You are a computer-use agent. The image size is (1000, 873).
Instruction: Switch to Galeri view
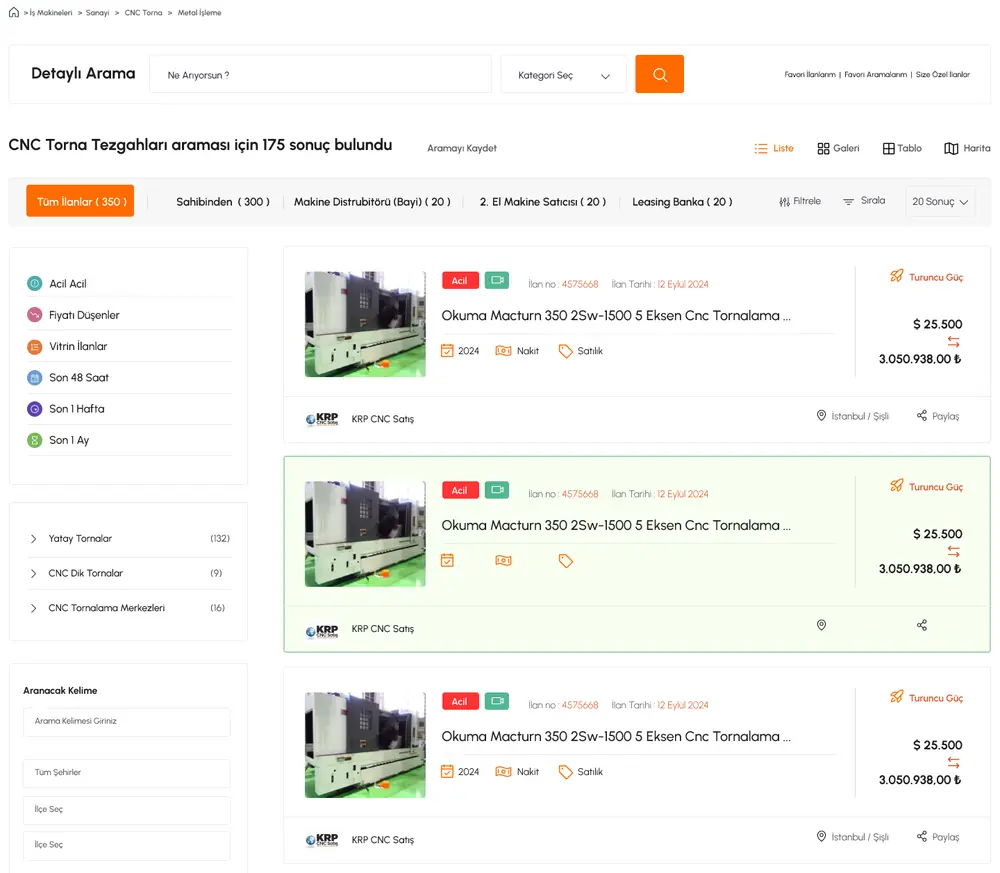click(839, 148)
